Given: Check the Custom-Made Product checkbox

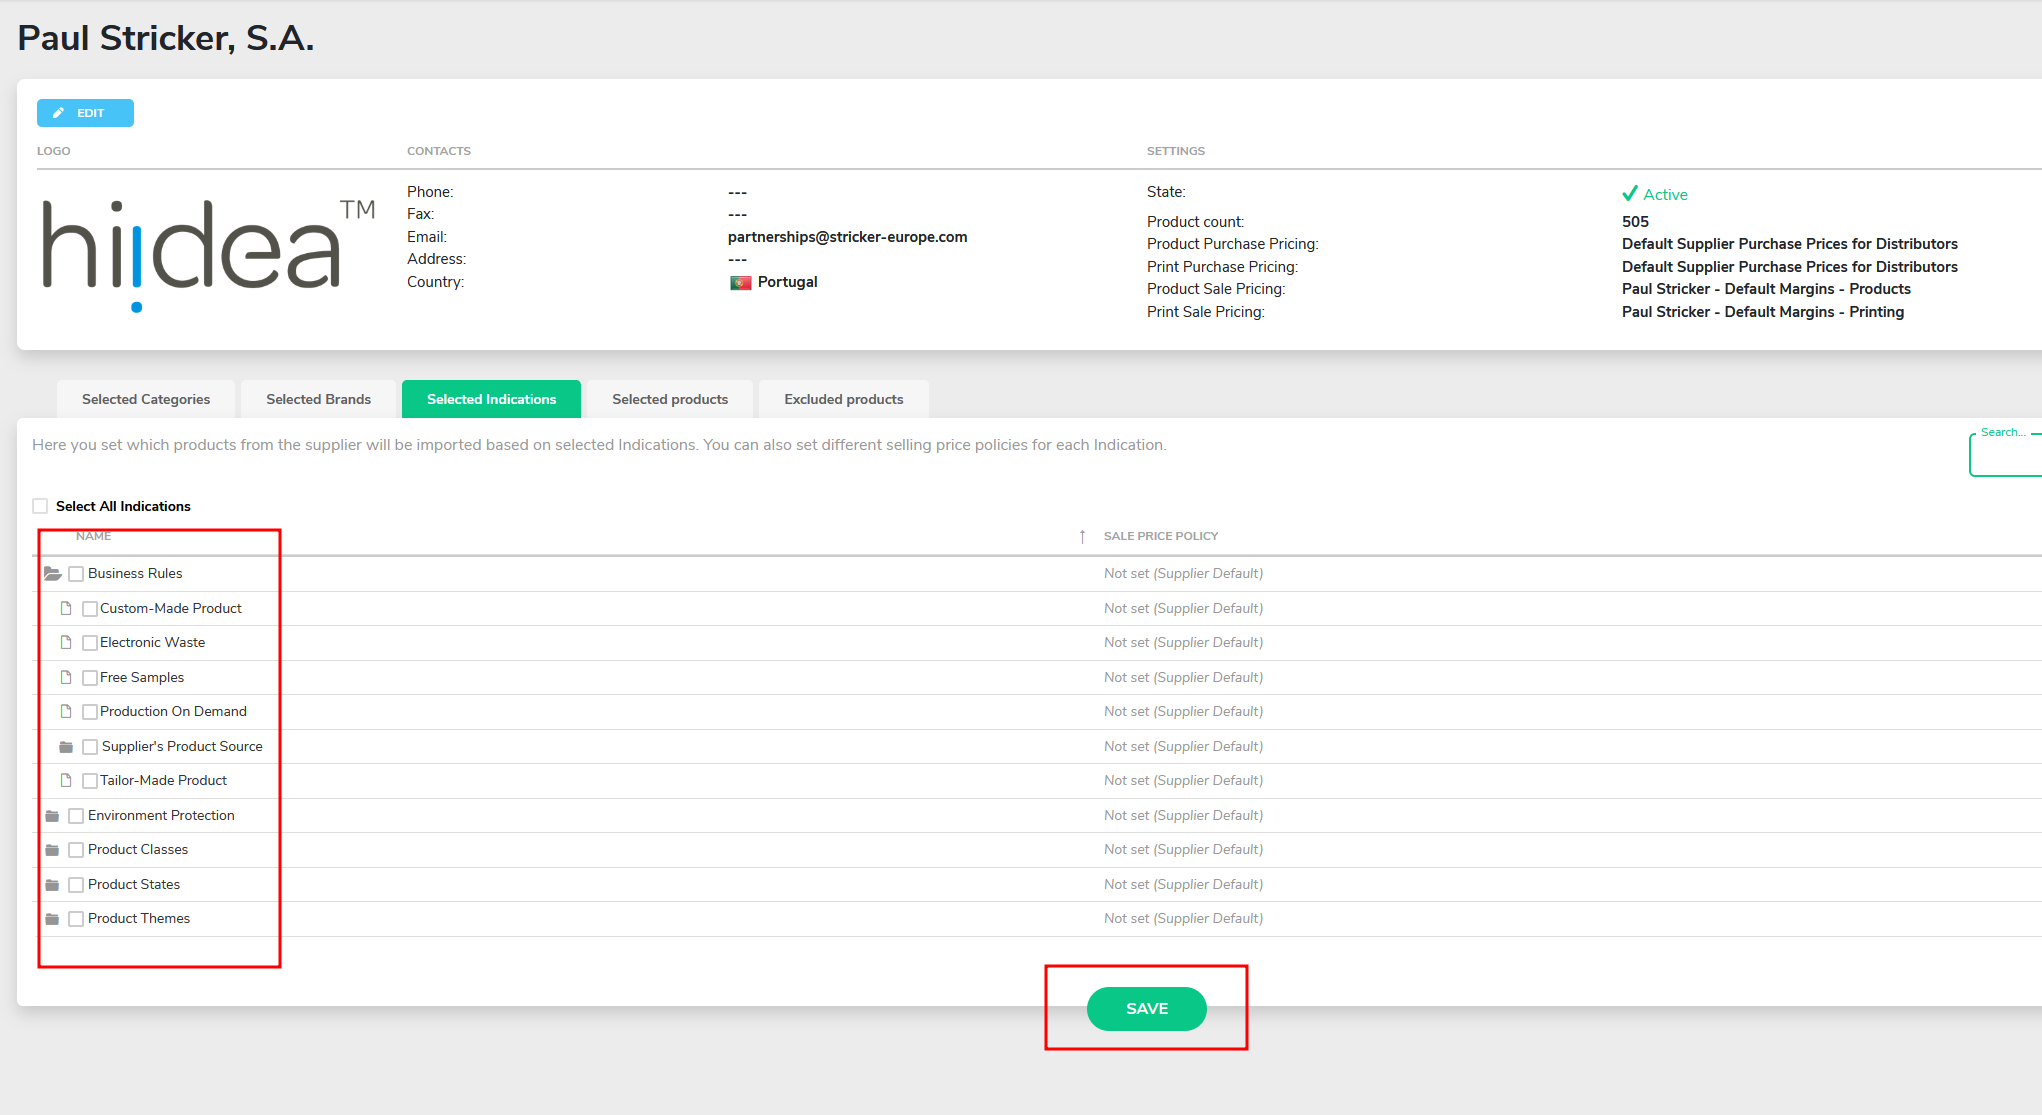Looking at the screenshot, I should pyautogui.click(x=90, y=609).
